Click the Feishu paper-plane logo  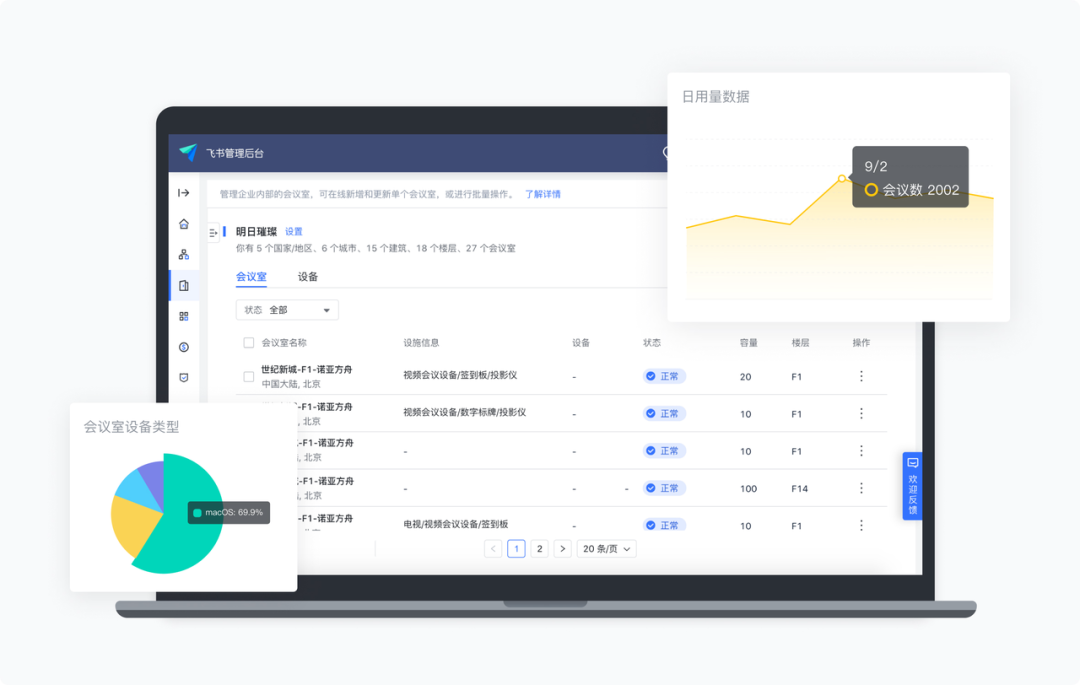point(188,152)
